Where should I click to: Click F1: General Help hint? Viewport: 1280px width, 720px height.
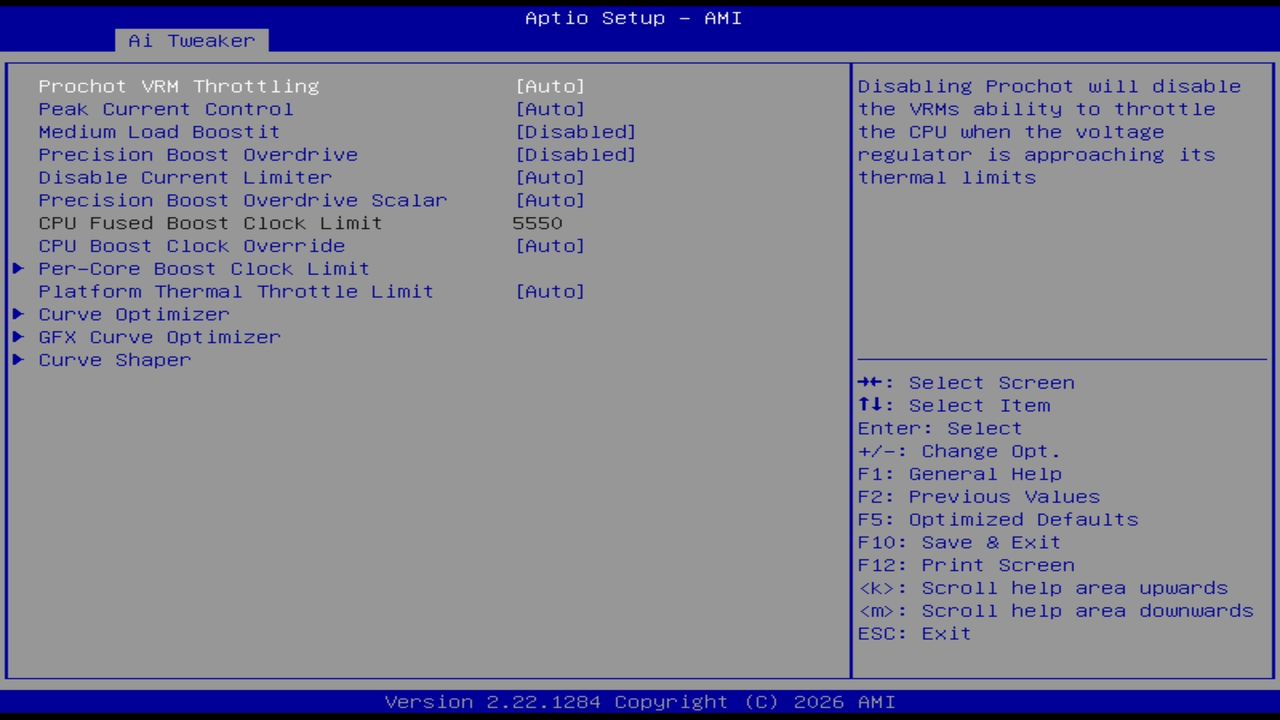(960, 475)
